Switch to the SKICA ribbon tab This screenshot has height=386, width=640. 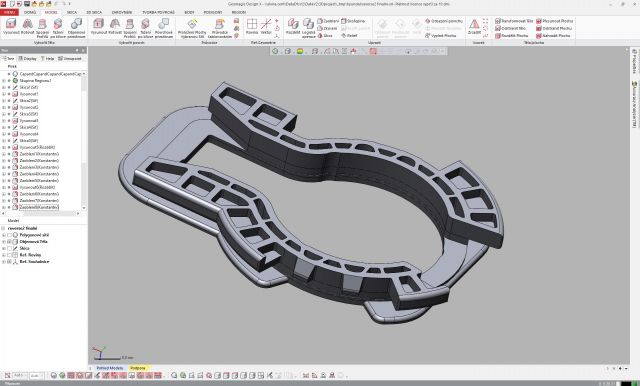(x=72, y=12)
